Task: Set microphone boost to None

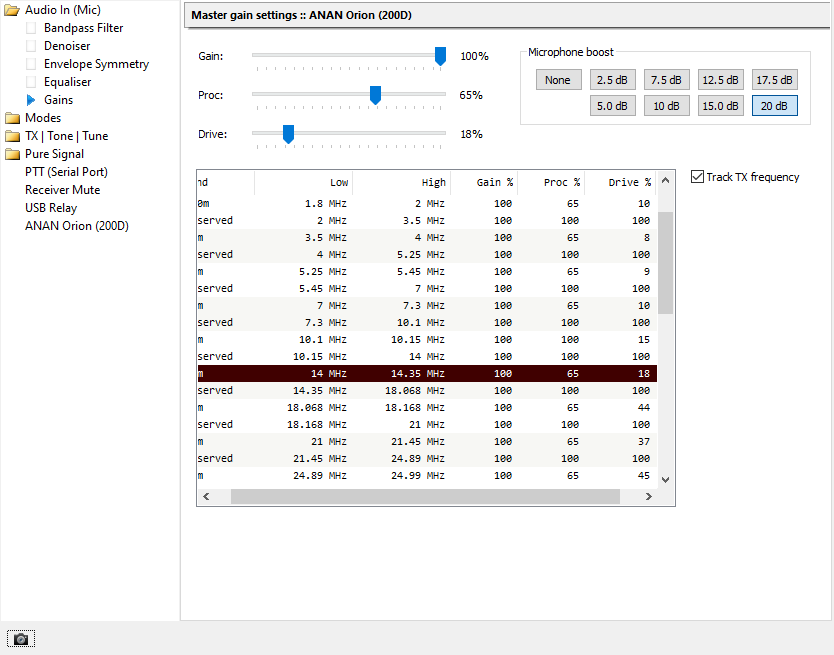Action: (558, 80)
